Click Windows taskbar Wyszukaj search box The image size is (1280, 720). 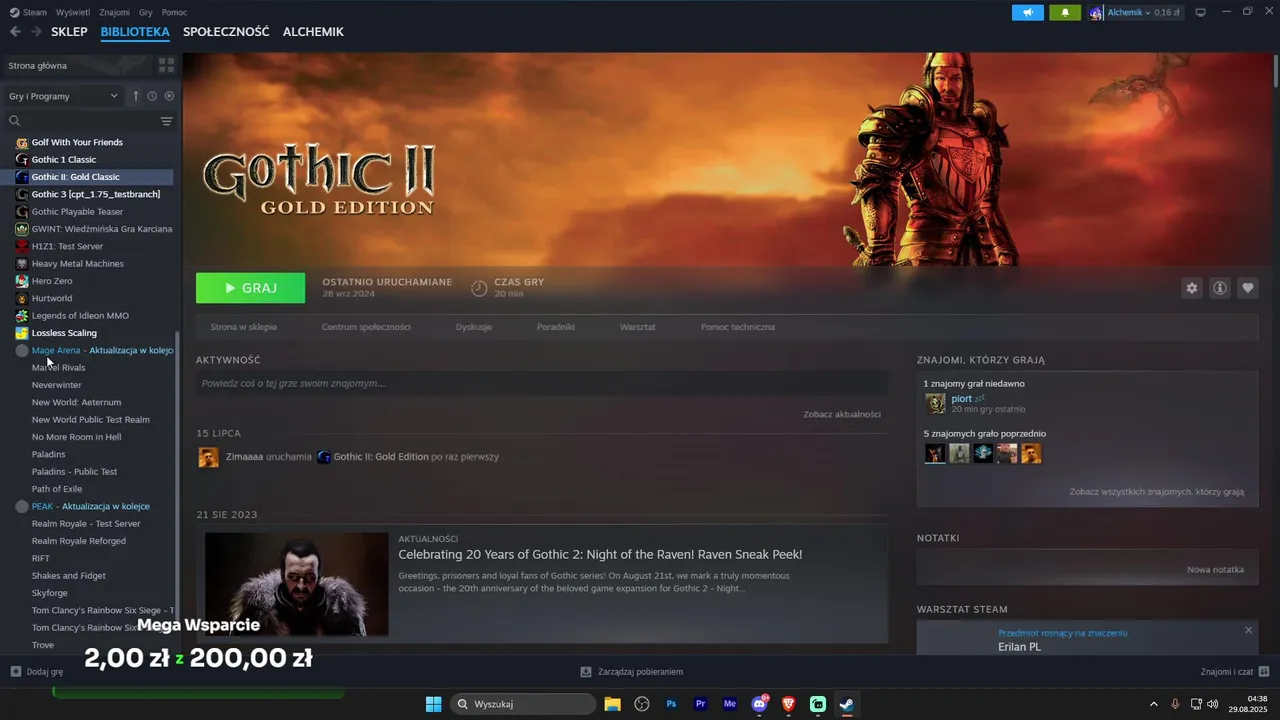[x=522, y=704]
